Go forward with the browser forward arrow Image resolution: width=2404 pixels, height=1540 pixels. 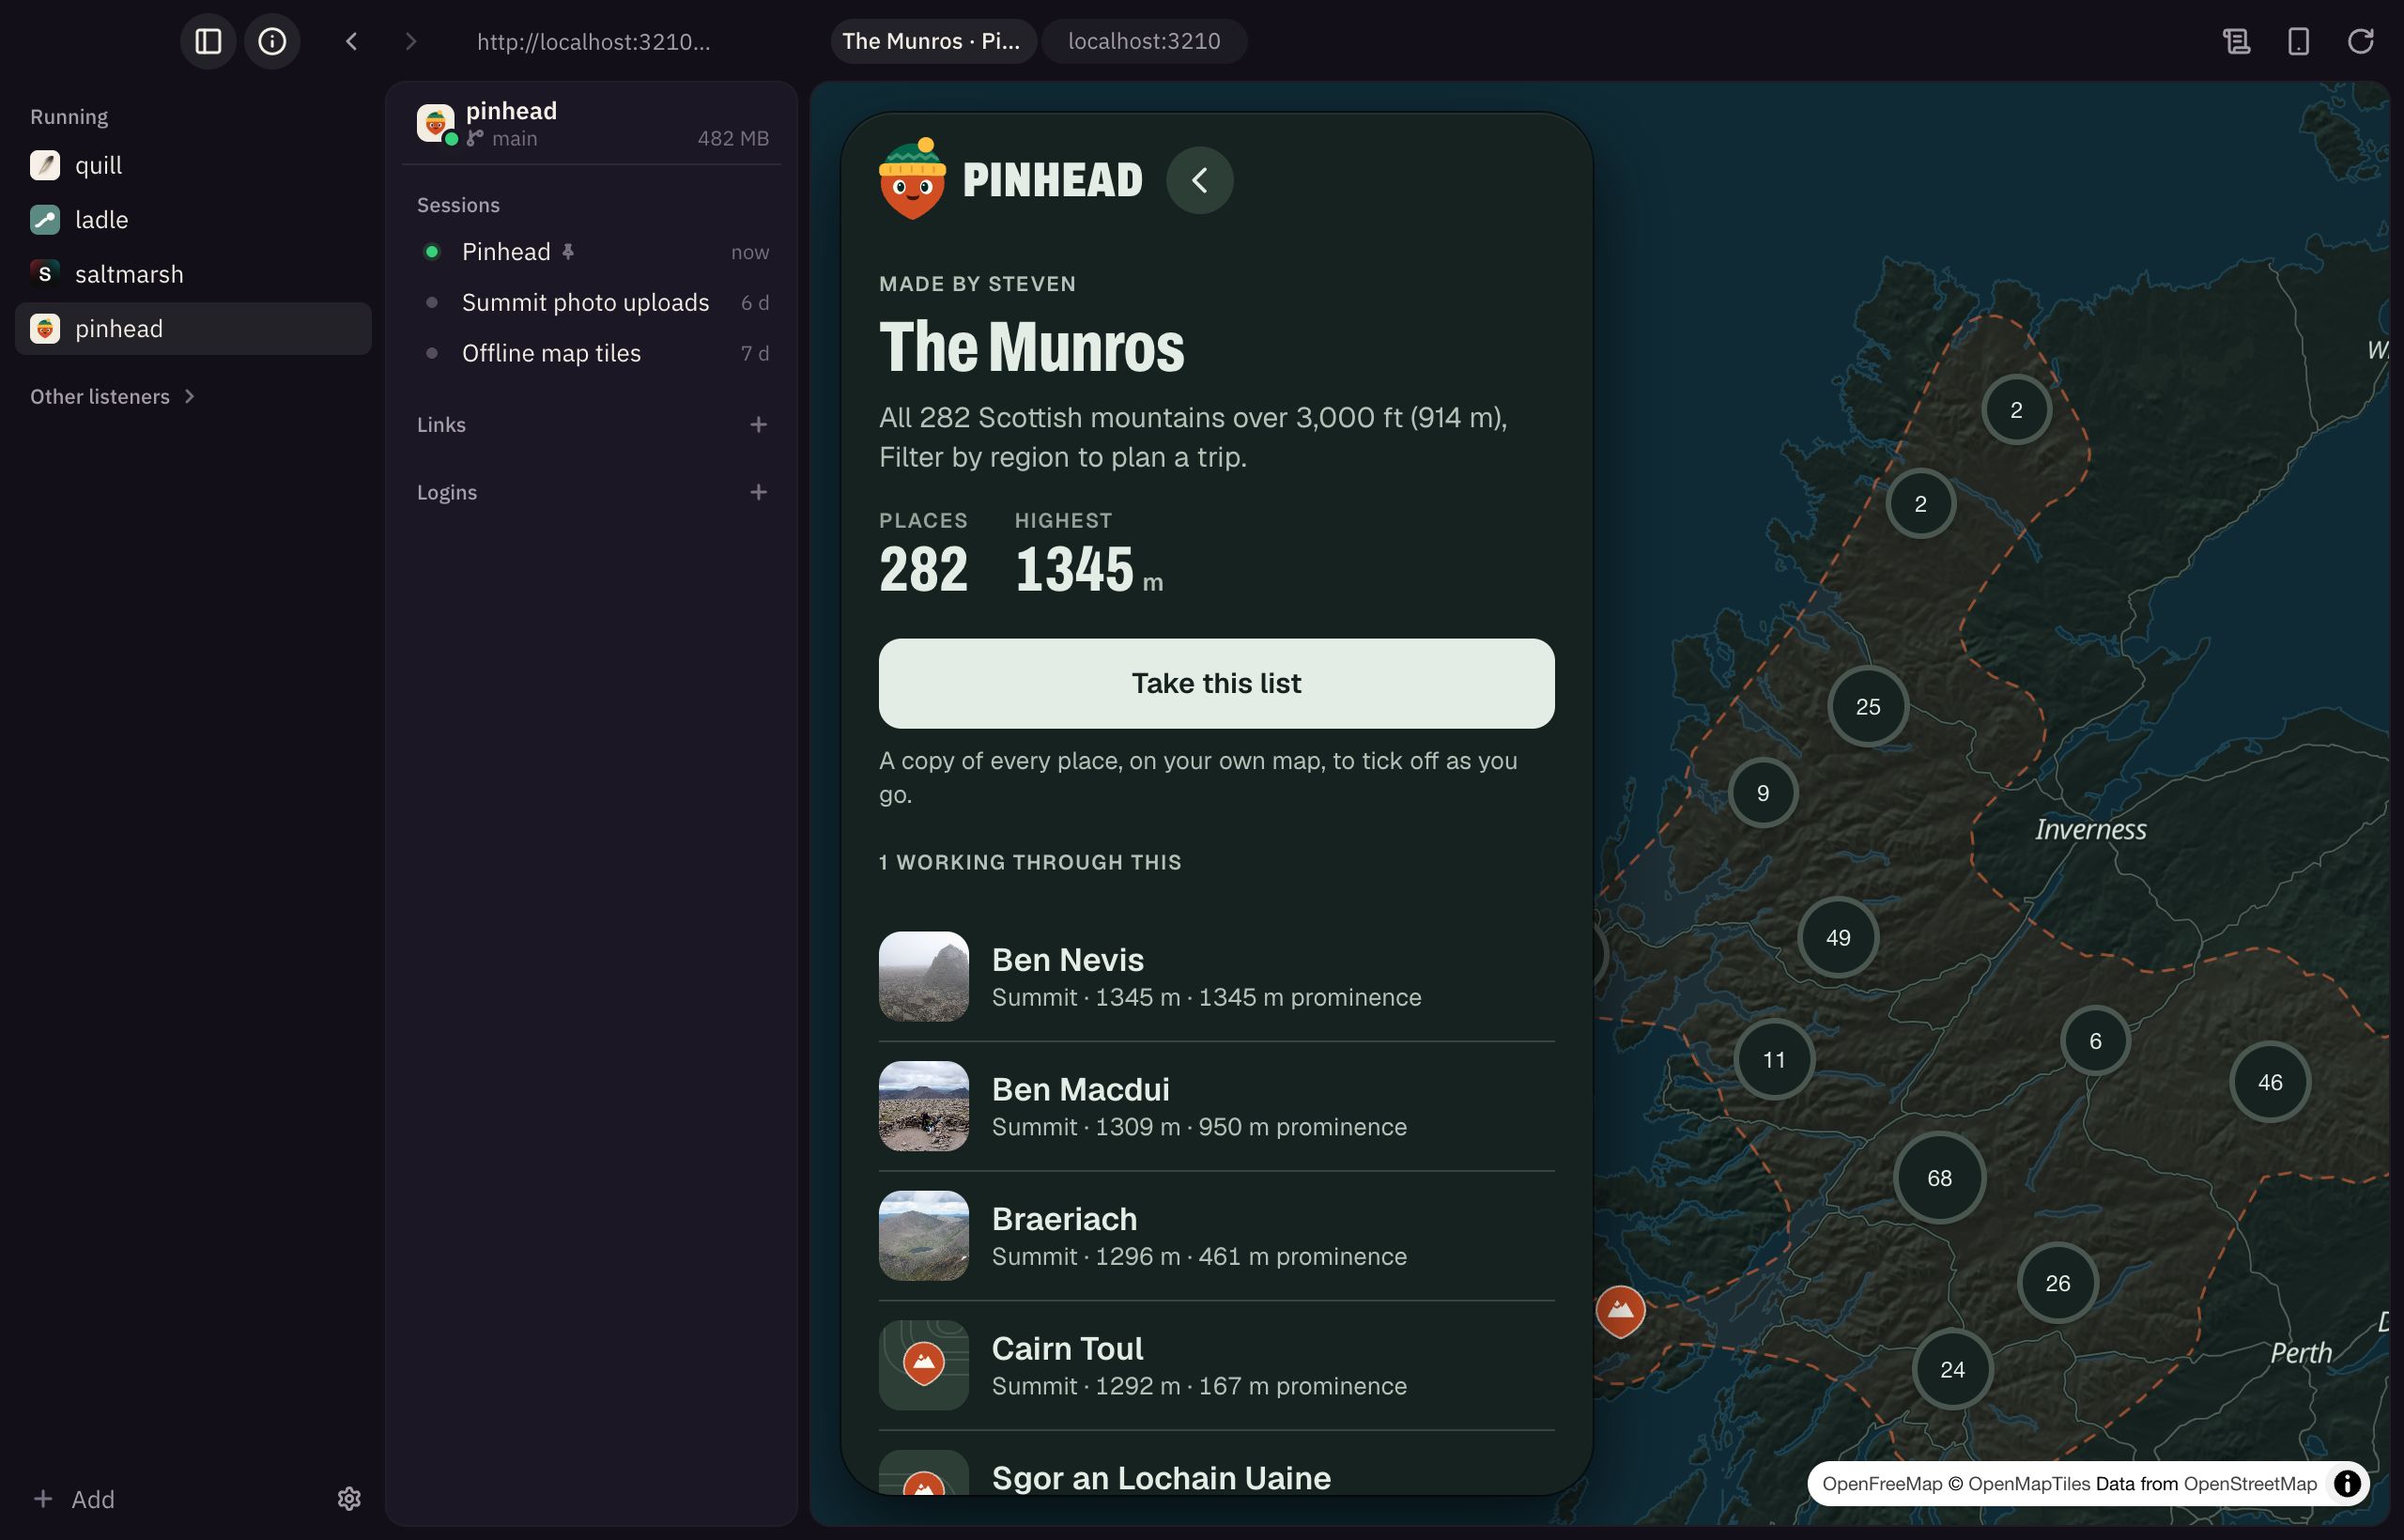[x=410, y=41]
